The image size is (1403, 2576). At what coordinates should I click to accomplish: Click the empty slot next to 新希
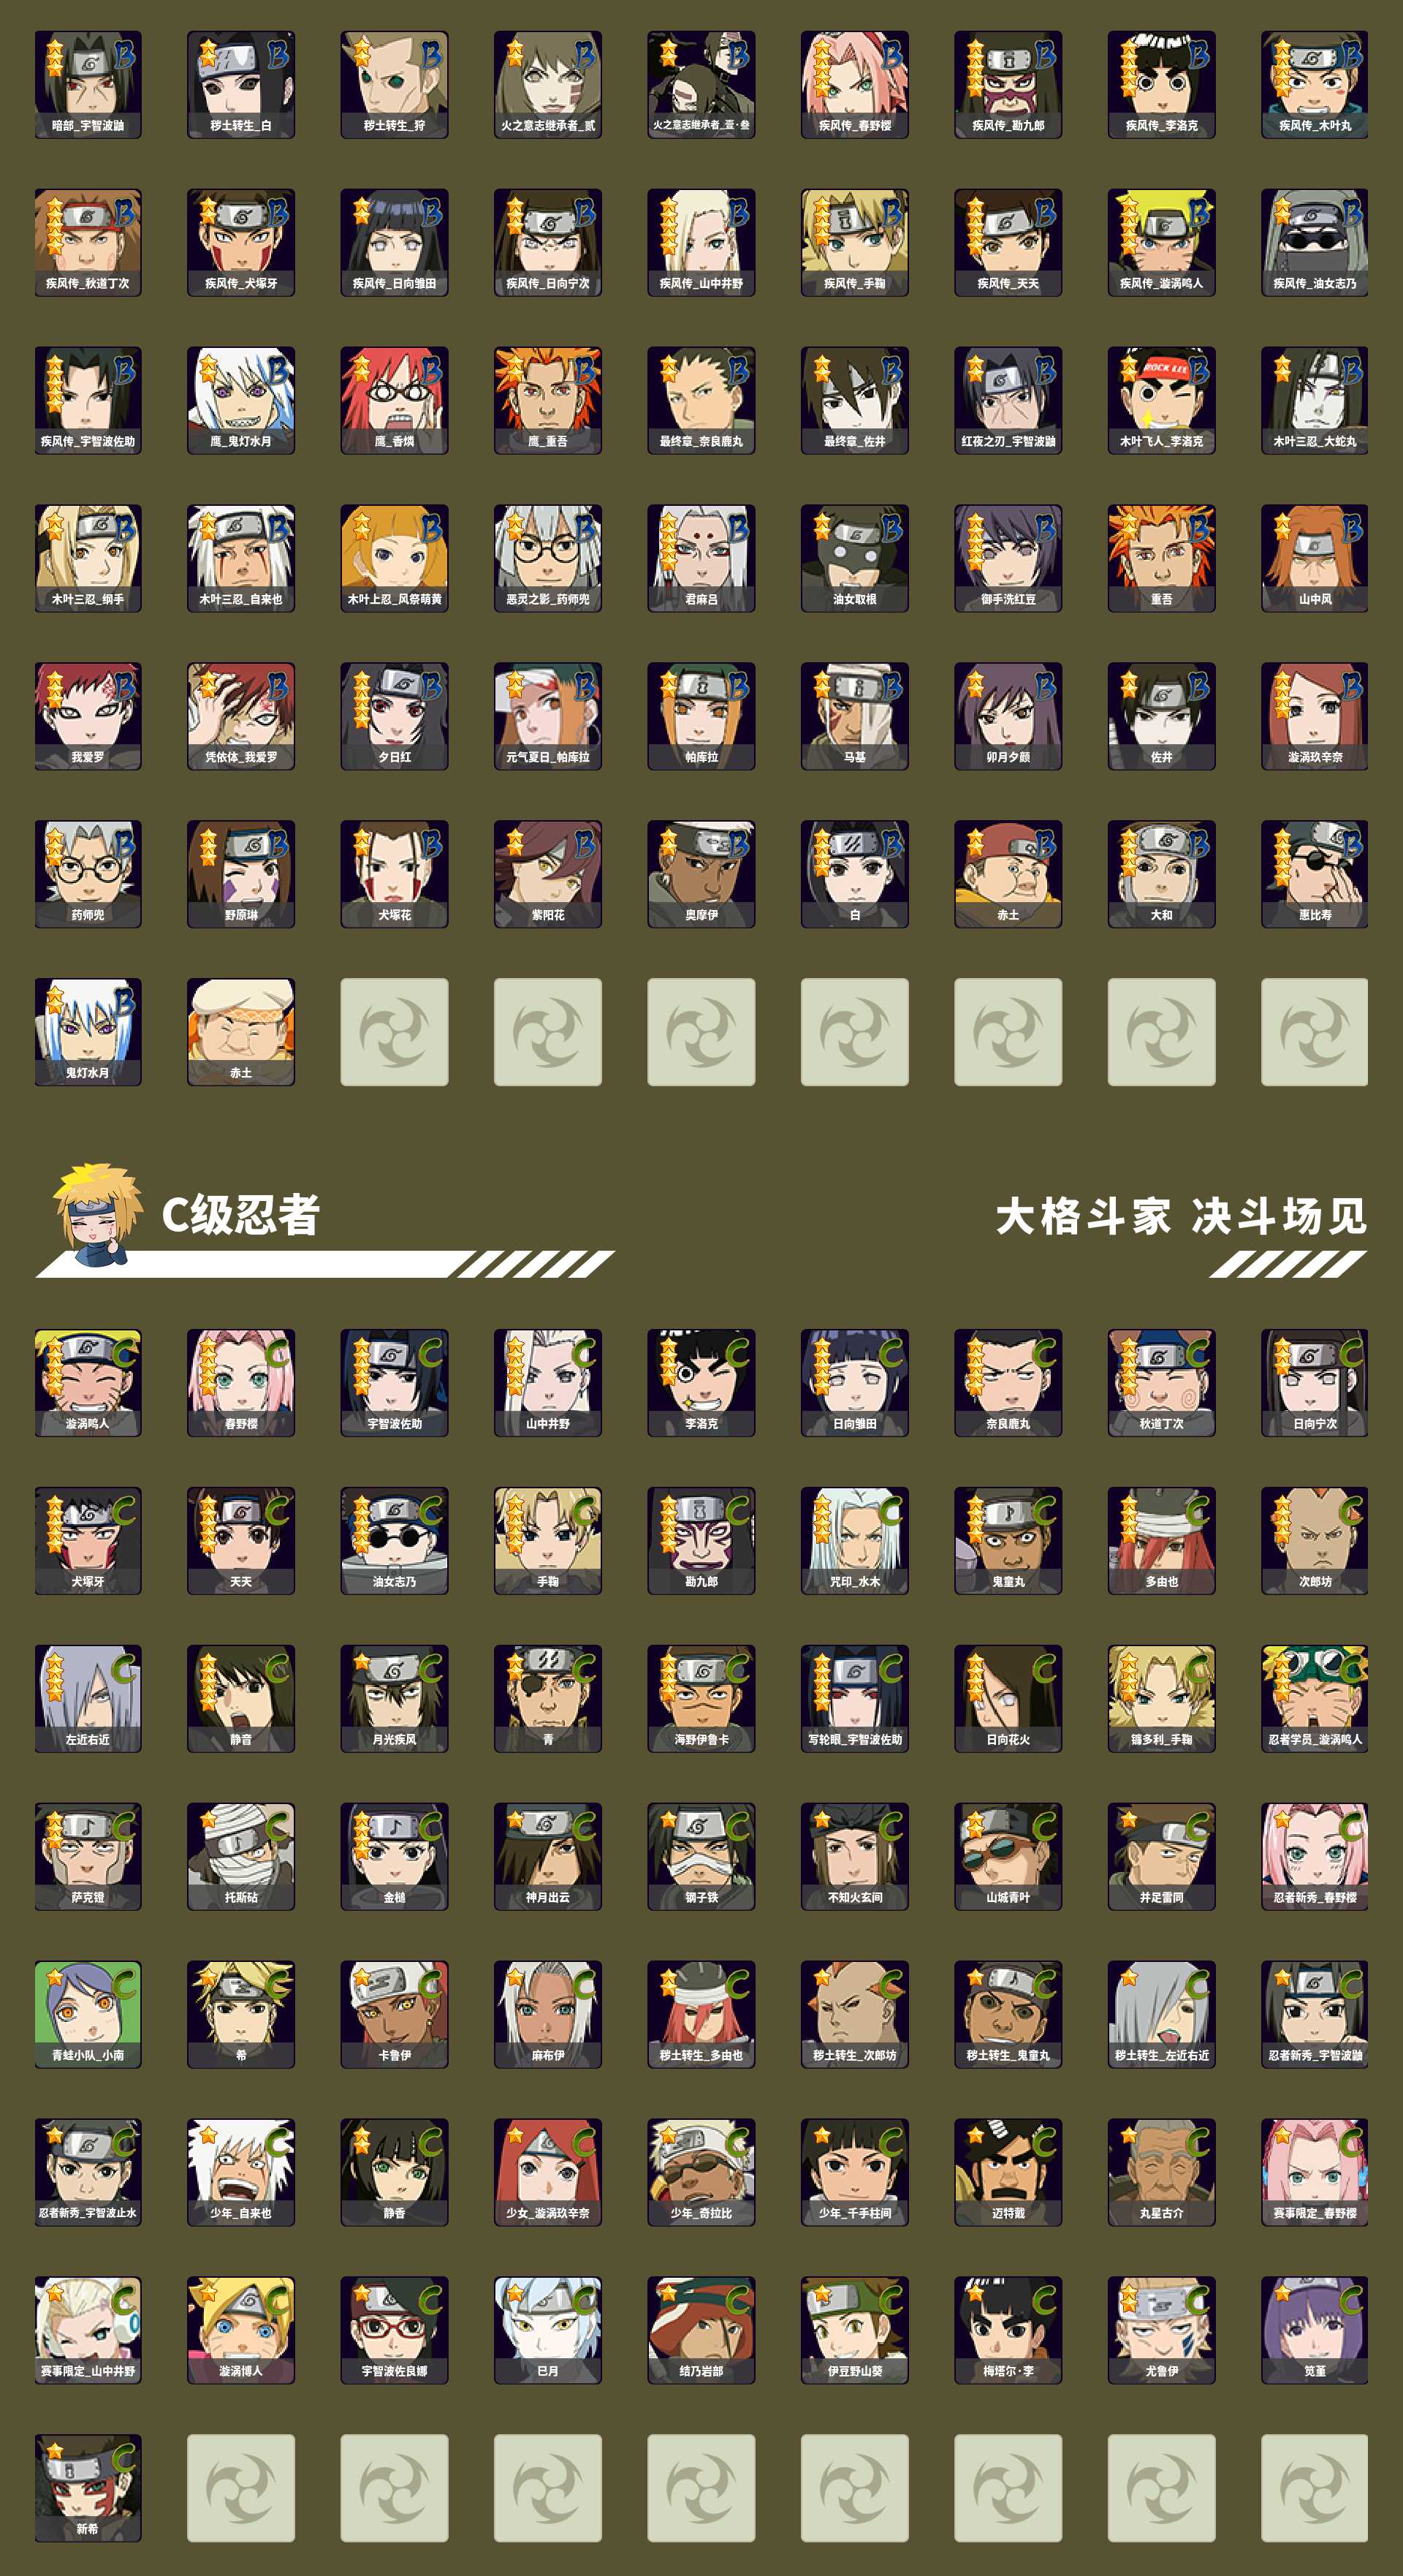241,2488
